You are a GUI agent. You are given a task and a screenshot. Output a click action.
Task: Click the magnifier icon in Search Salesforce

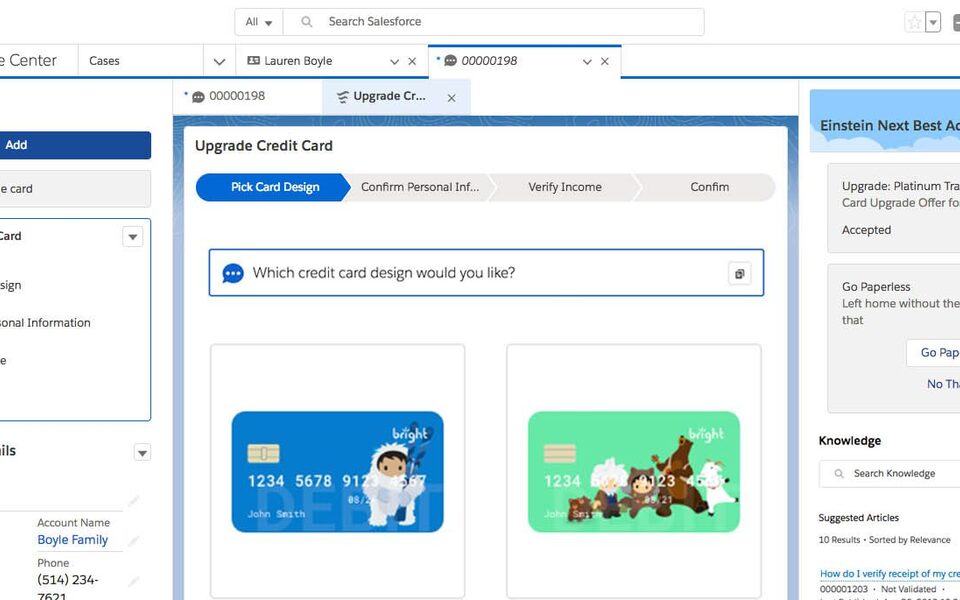[307, 22]
